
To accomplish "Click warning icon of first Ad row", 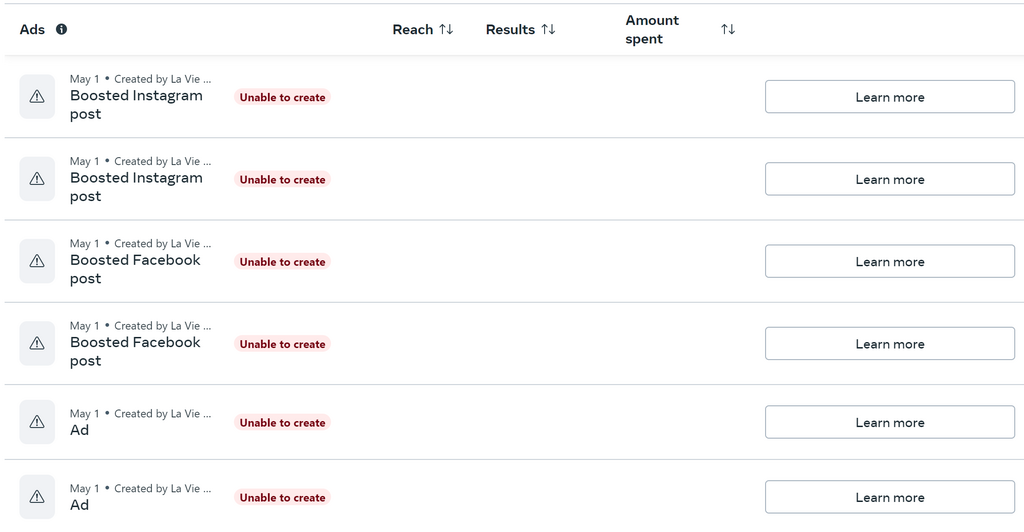I will 37,422.
